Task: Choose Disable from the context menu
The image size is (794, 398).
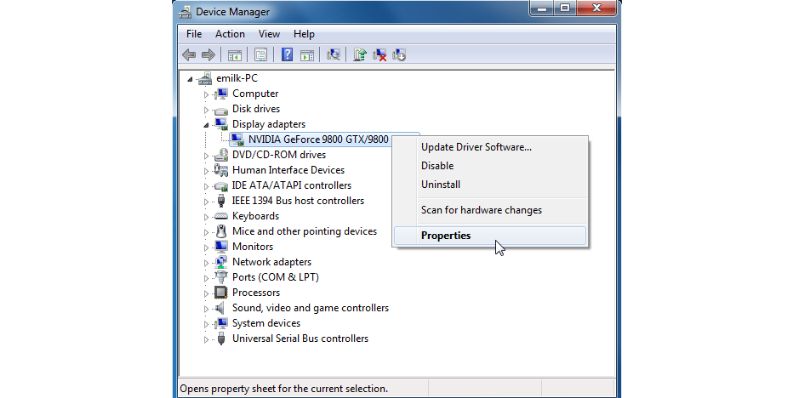Action: pos(490,166)
